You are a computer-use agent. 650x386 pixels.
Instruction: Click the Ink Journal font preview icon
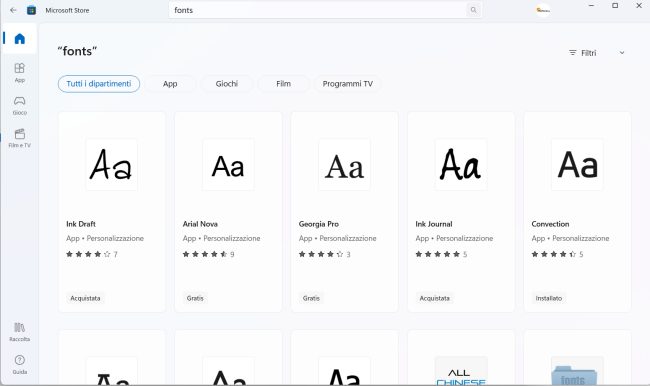(461, 165)
